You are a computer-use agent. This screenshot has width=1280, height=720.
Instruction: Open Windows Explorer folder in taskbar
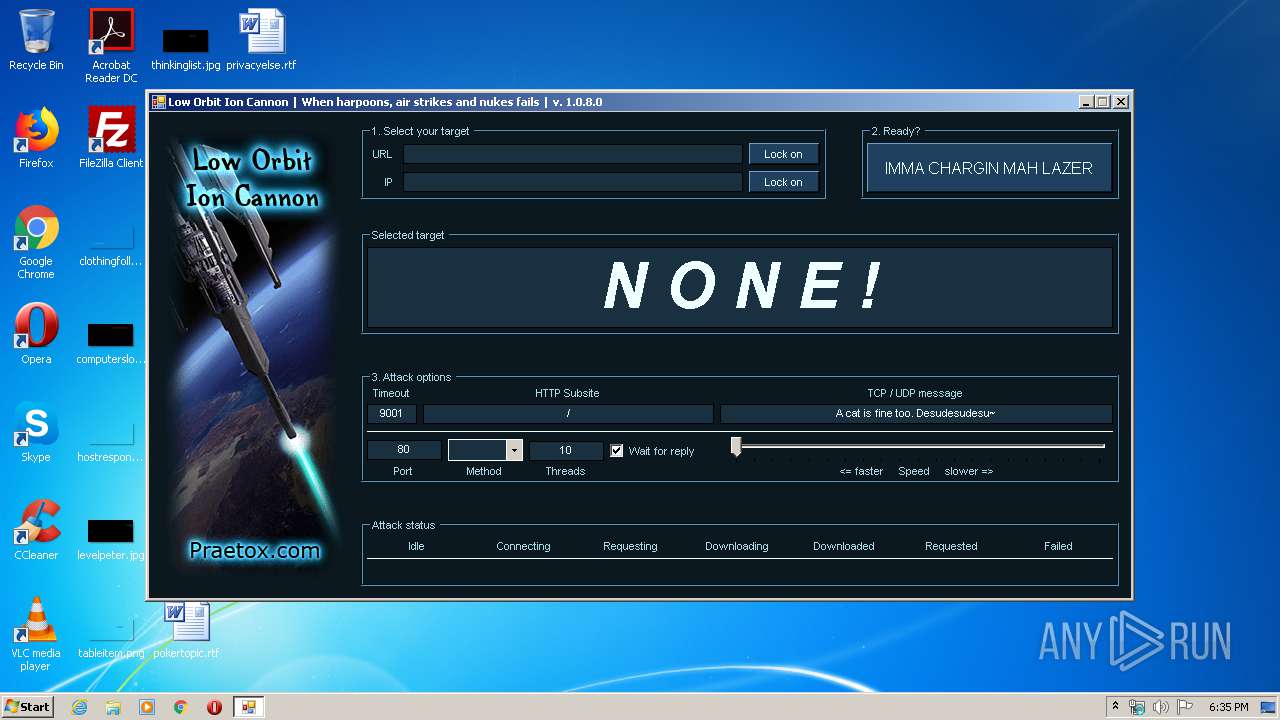[113, 707]
